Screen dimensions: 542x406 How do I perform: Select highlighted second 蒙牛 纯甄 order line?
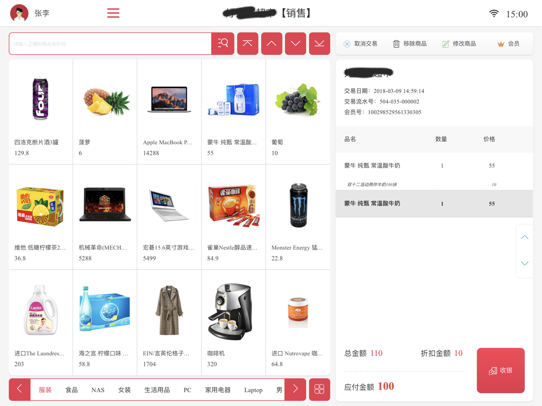pyautogui.click(x=434, y=204)
